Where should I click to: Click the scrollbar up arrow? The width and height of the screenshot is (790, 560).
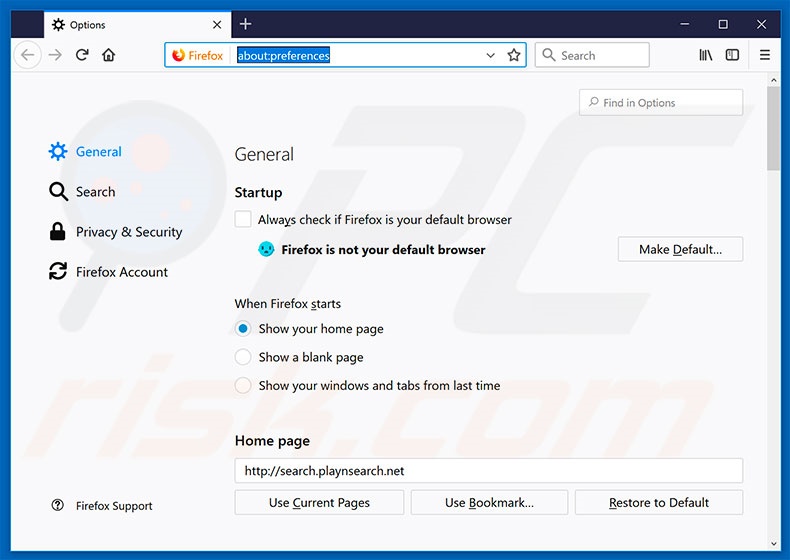click(773, 80)
